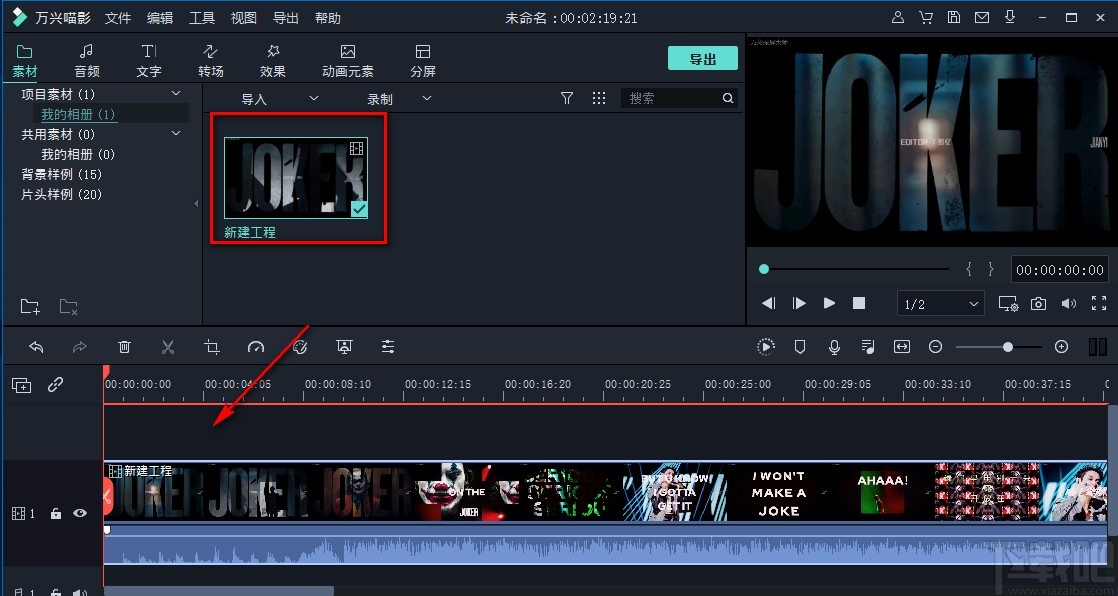The width and height of the screenshot is (1118, 596).
Task: Open the advanced adjustment sliders icon
Action: pyautogui.click(x=388, y=347)
